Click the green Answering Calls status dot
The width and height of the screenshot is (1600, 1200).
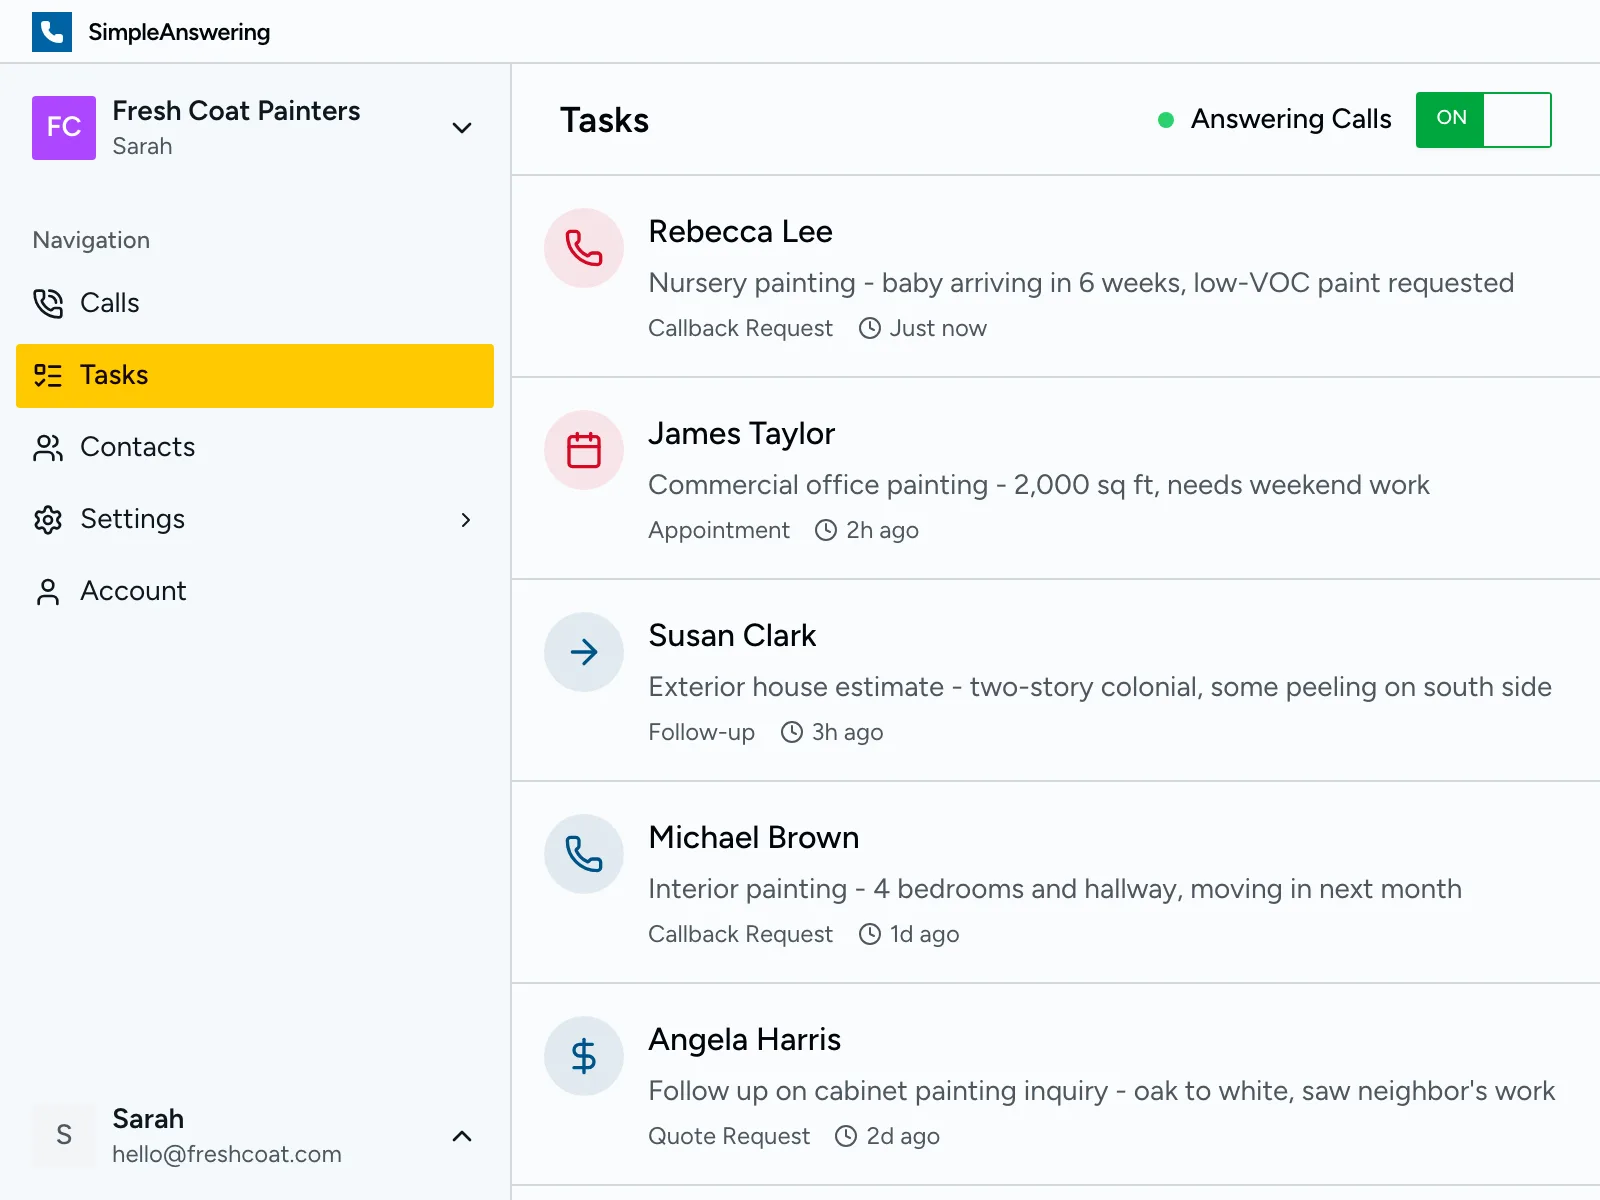coord(1165,119)
